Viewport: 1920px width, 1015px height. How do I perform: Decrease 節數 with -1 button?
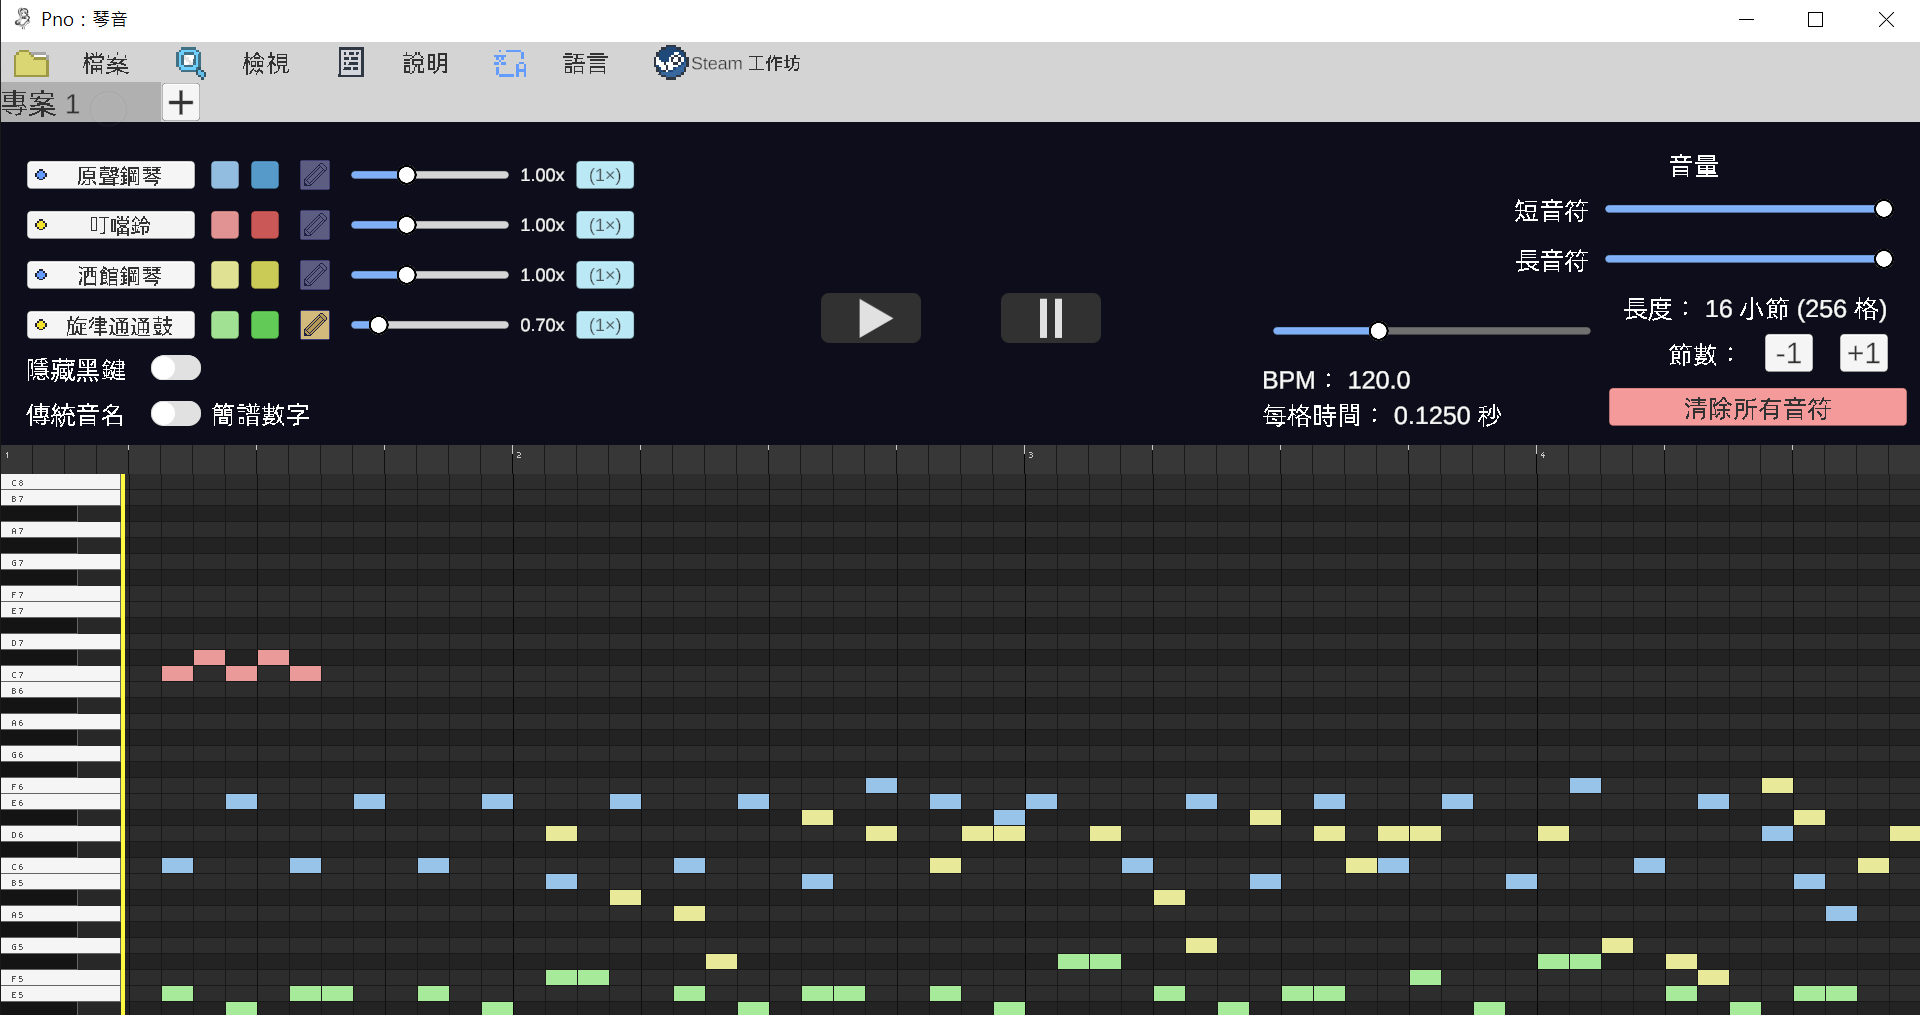[x=1789, y=353]
